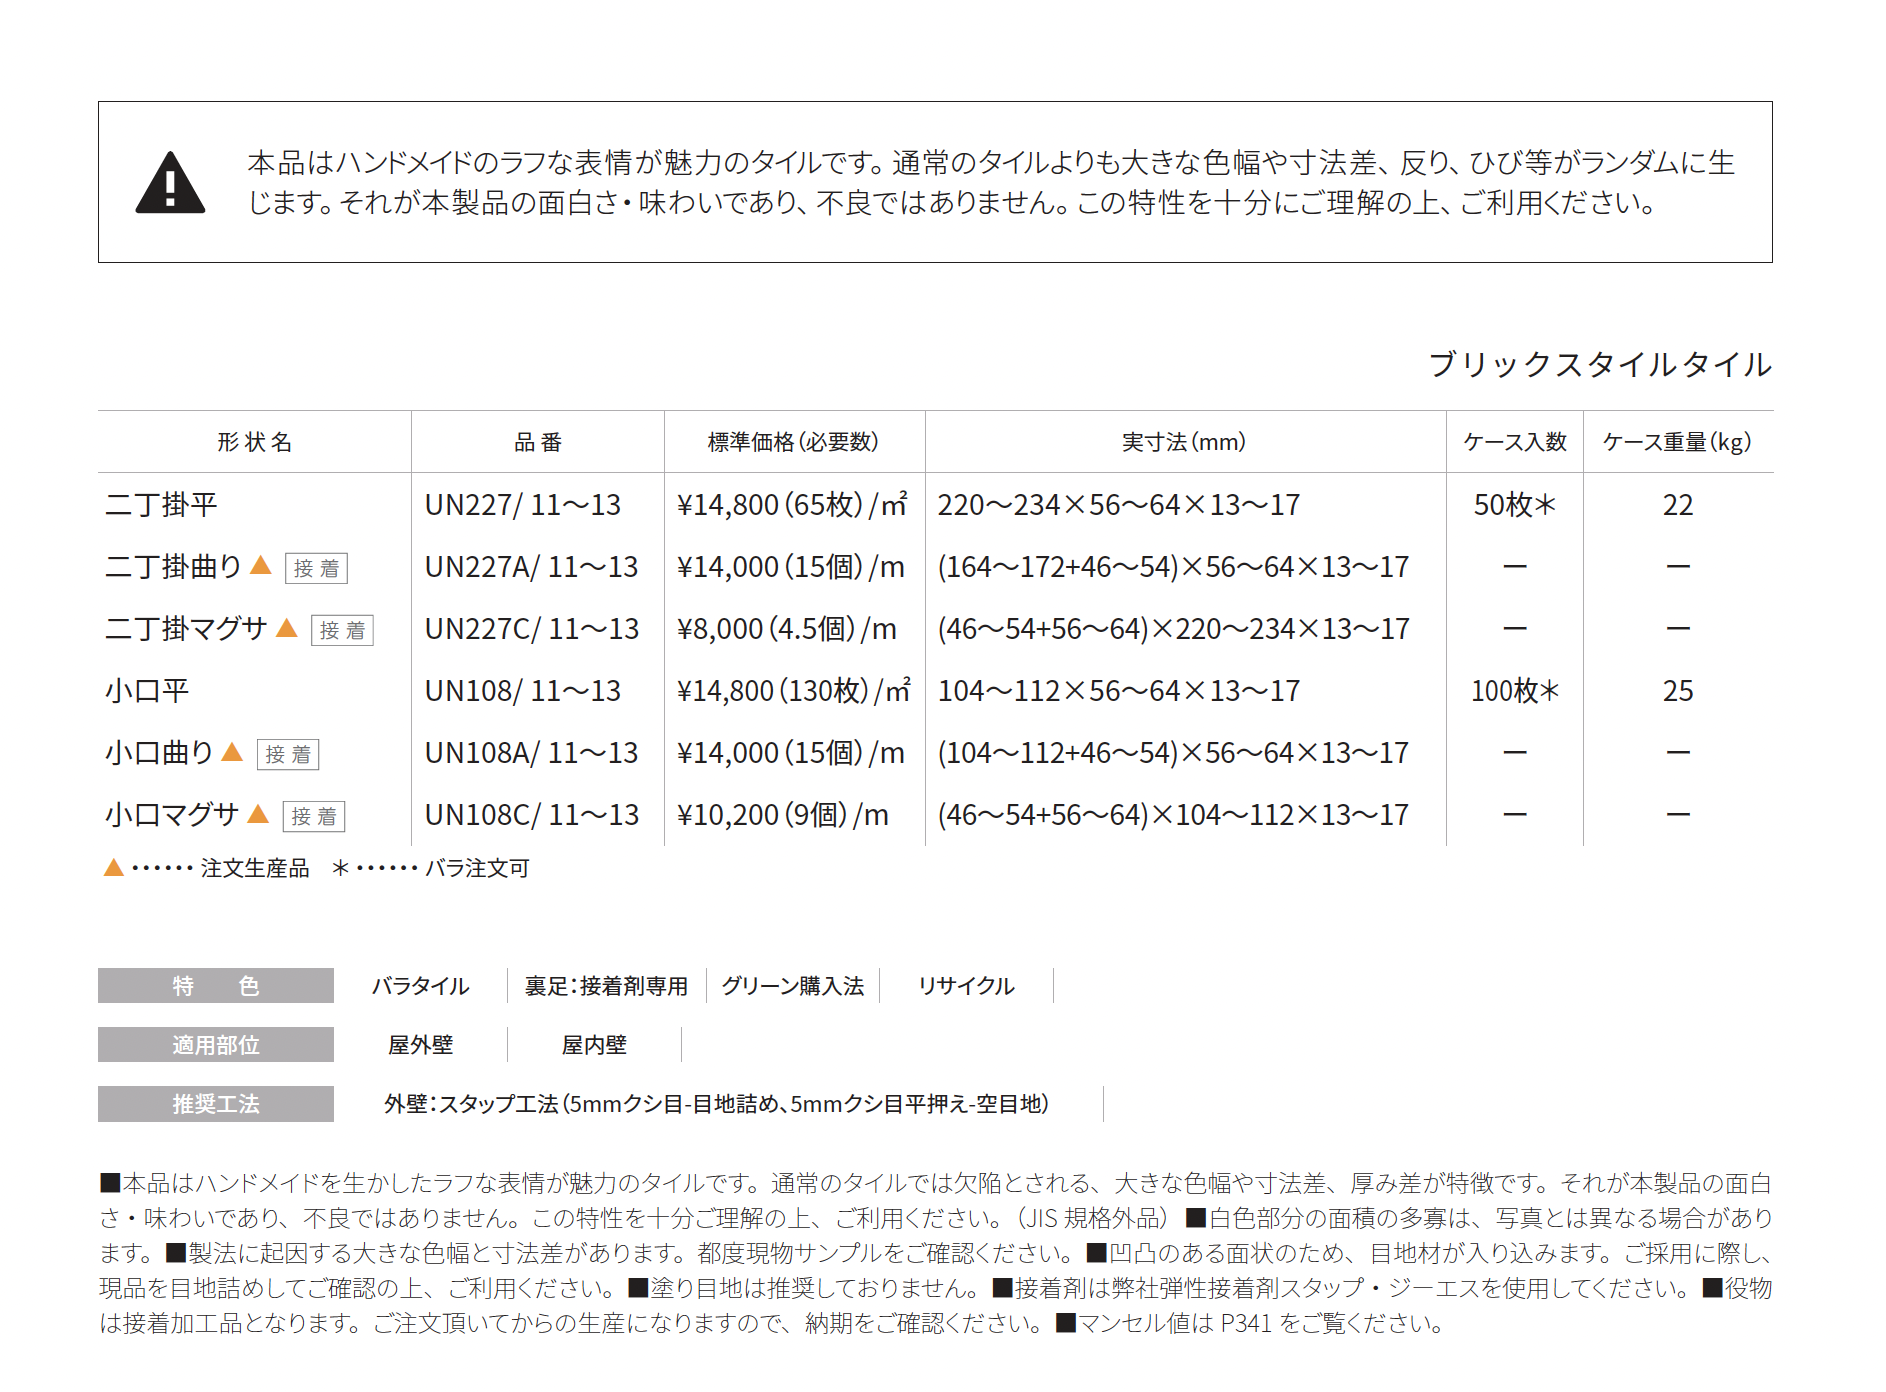The width and height of the screenshot is (1886, 1392).
Task: Click orange triangle next to 小口マグサ
Action: coord(258,814)
